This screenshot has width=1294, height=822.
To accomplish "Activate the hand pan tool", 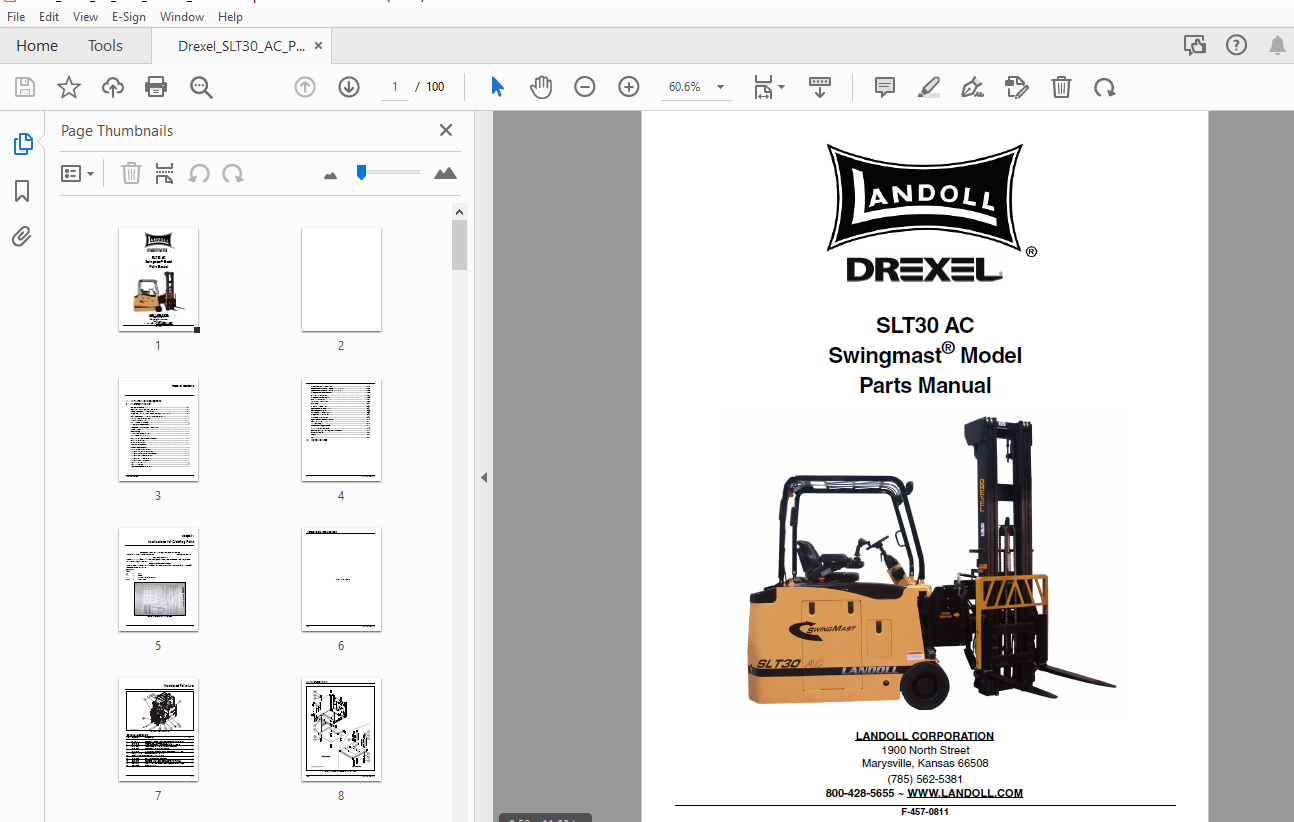I will click(541, 87).
